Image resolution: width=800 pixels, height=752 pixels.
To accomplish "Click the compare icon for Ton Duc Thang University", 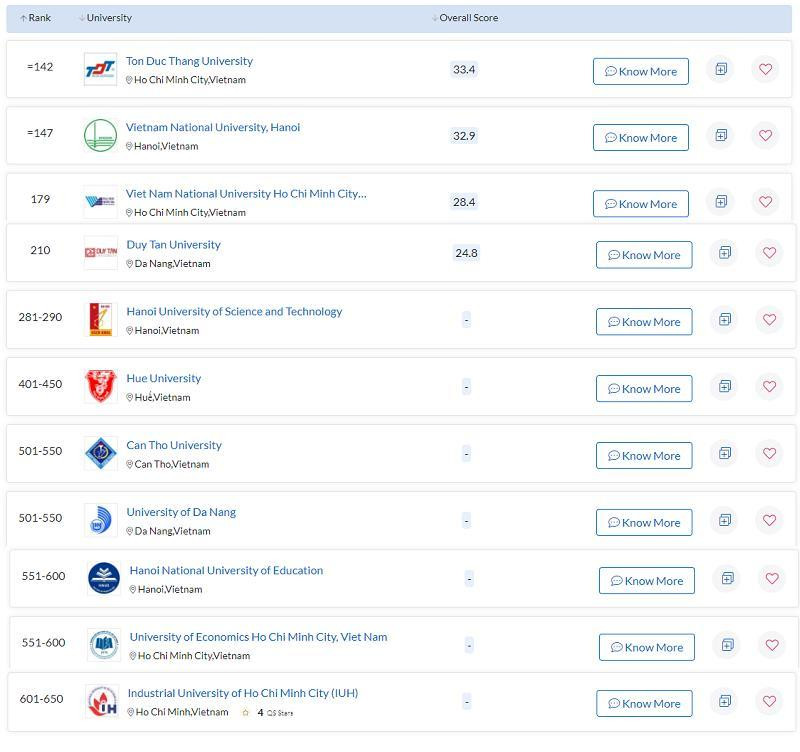I will 720,69.
